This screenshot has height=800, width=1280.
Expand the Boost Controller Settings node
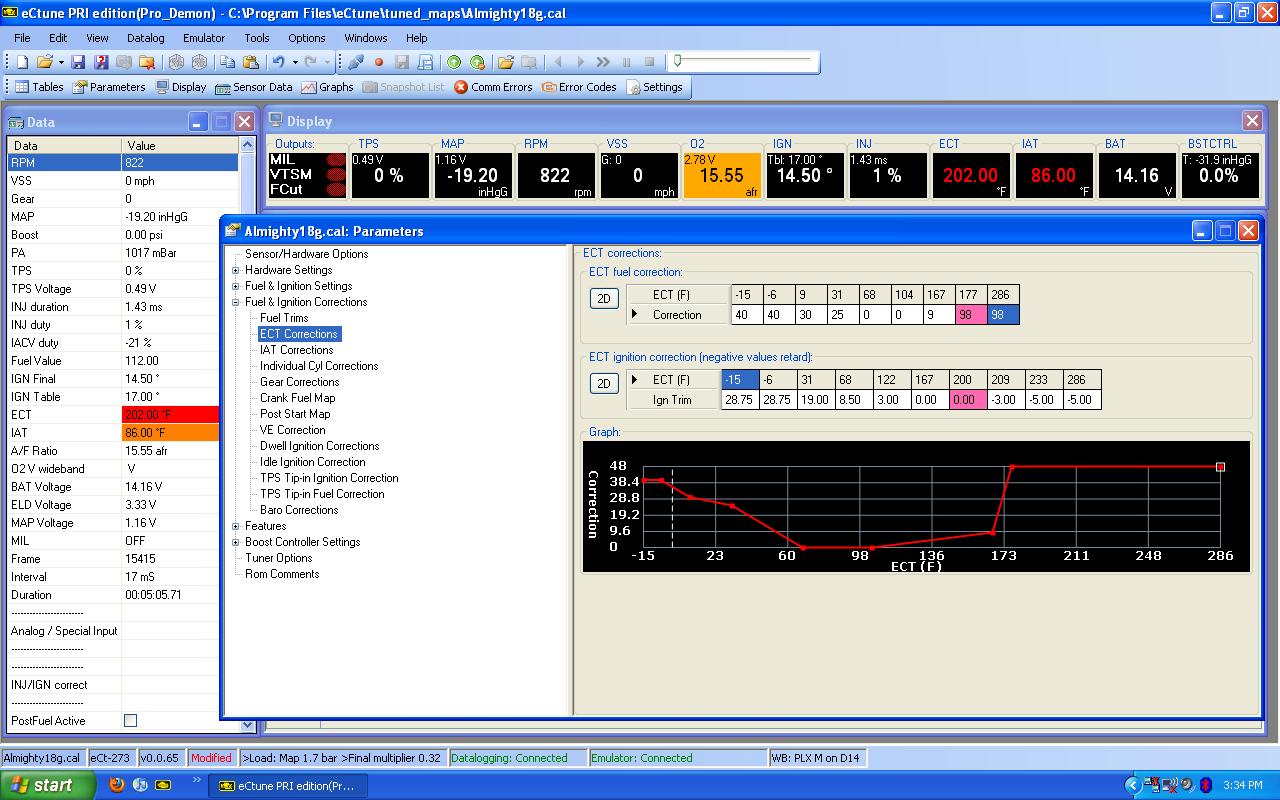pos(236,542)
